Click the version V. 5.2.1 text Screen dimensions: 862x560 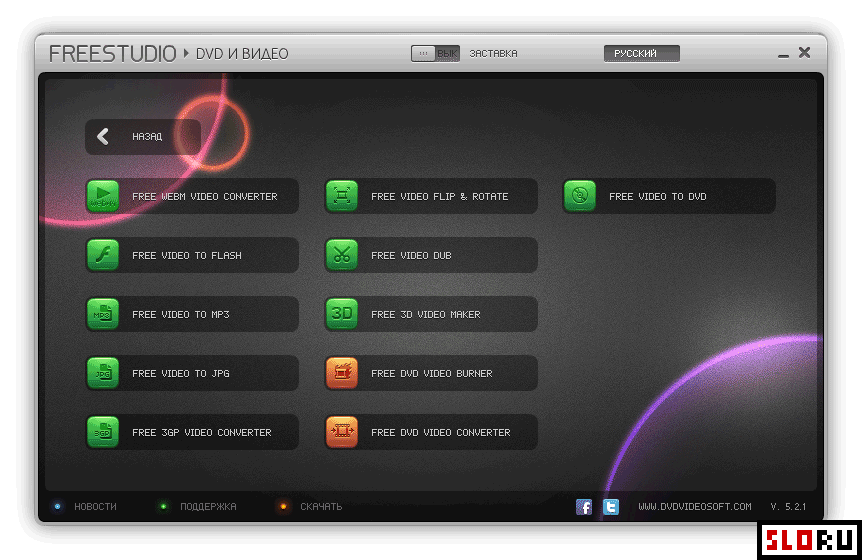(x=788, y=507)
